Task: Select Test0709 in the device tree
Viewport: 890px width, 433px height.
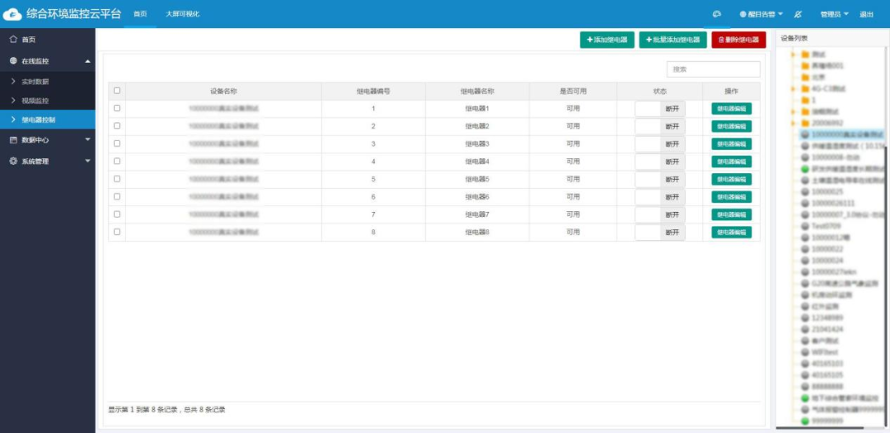Action: click(x=826, y=226)
